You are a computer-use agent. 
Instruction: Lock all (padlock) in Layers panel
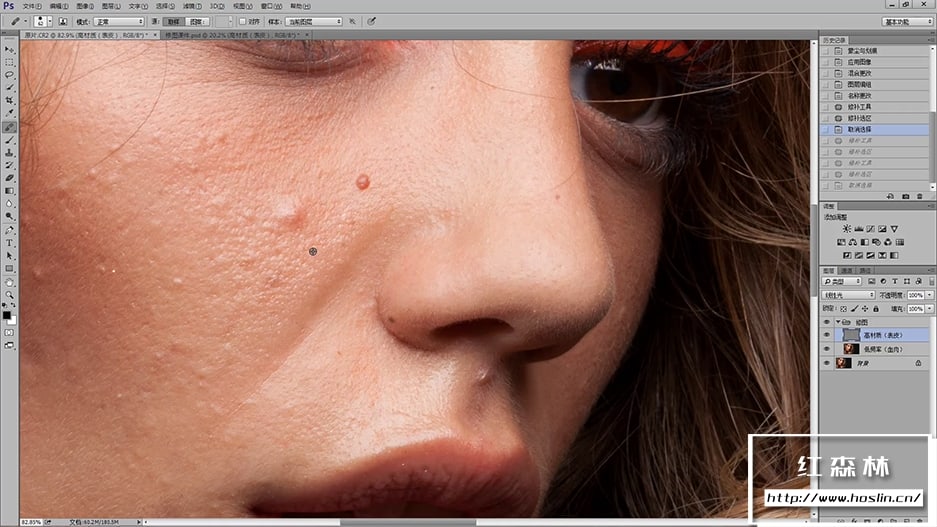876,309
